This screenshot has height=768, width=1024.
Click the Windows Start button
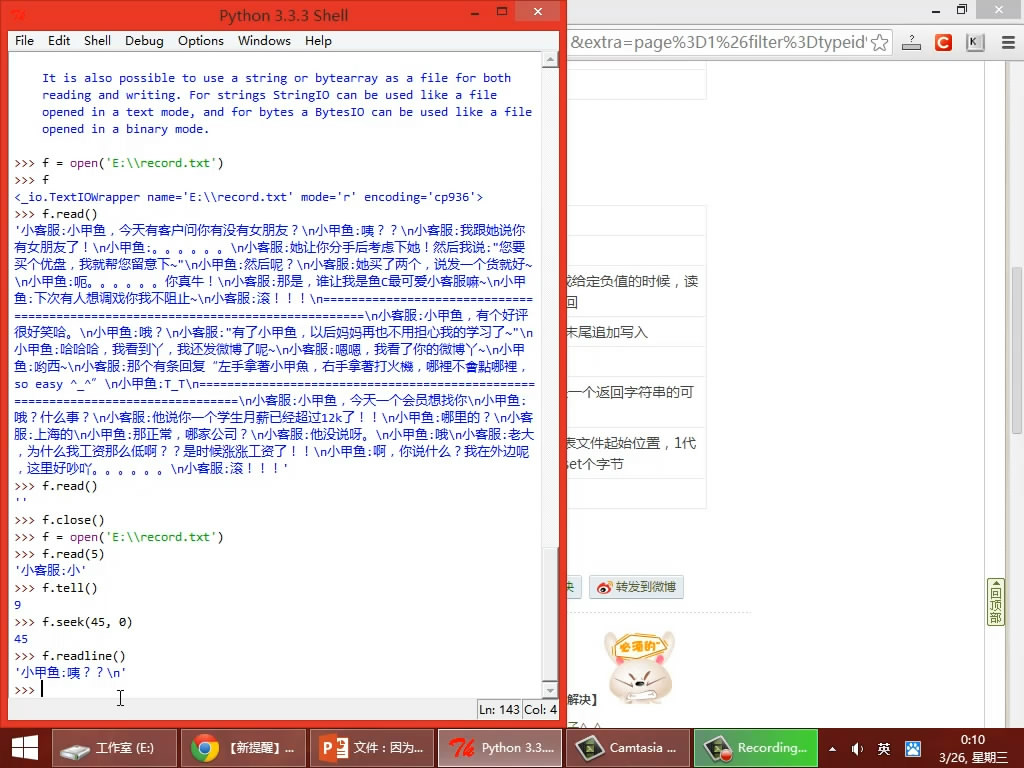24,747
